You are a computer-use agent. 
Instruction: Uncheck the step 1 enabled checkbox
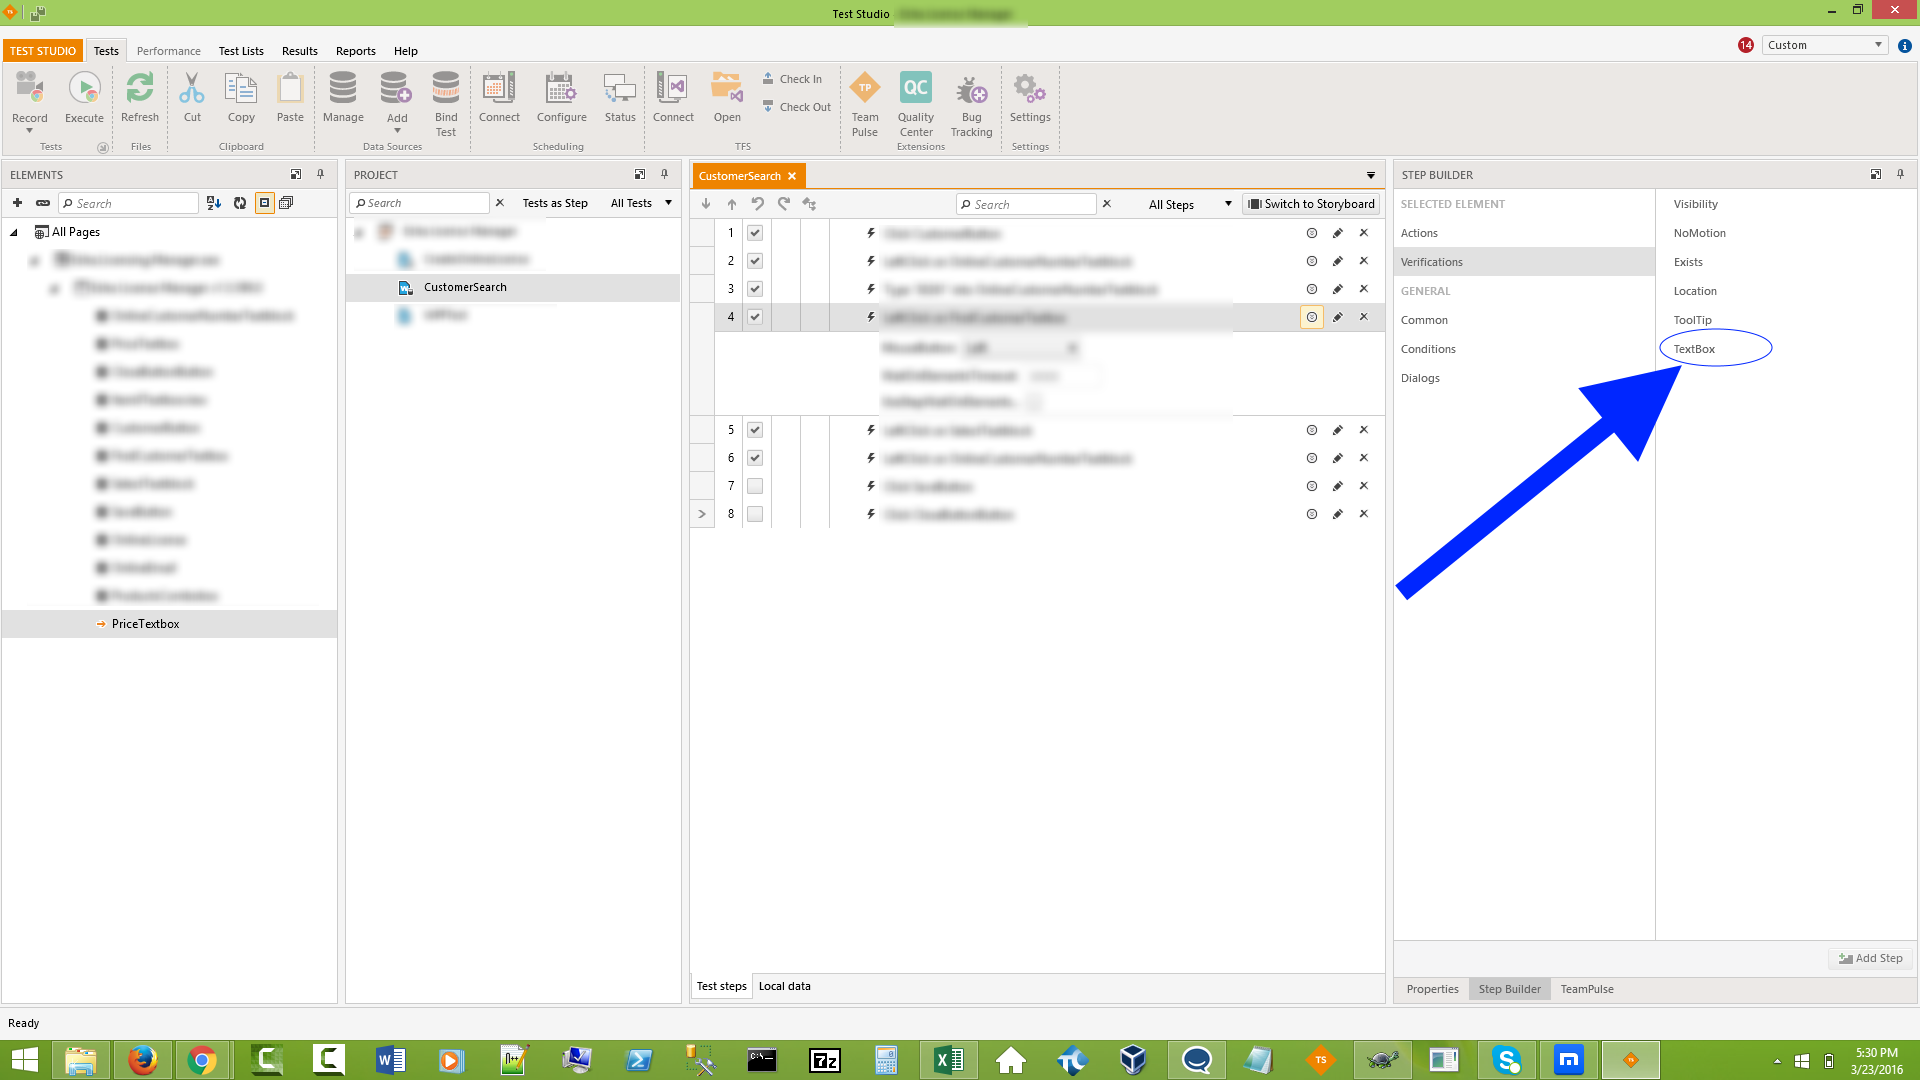[755, 233]
